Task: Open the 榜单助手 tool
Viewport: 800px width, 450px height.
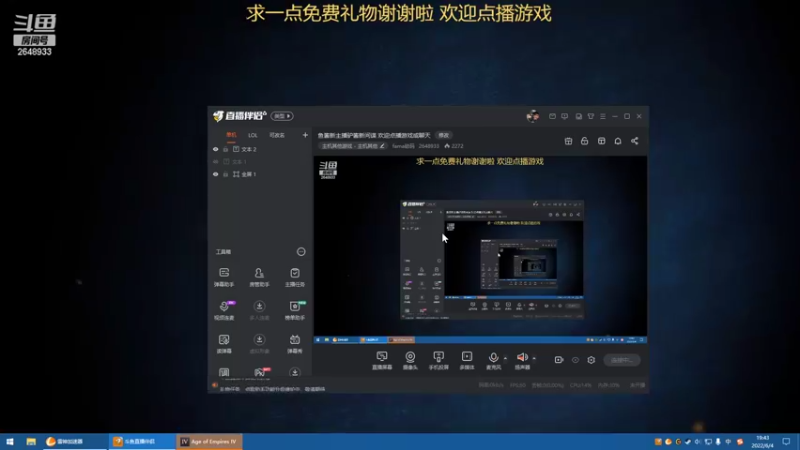Action: pos(294,310)
